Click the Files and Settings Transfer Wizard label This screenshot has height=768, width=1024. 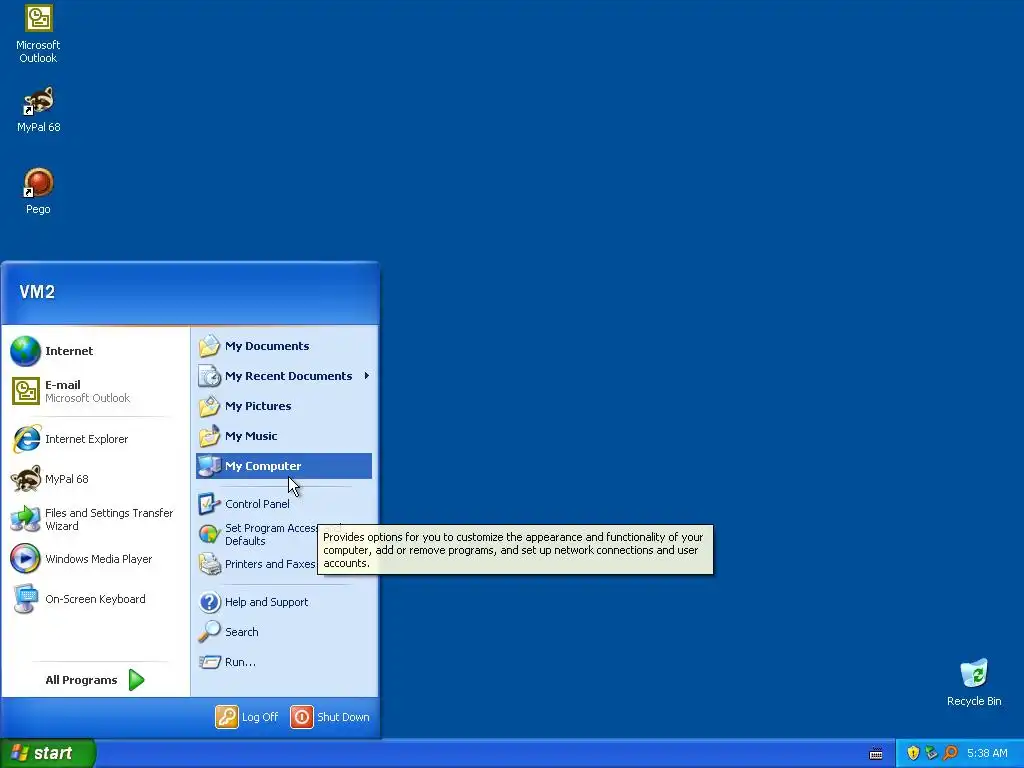(109, 519)
